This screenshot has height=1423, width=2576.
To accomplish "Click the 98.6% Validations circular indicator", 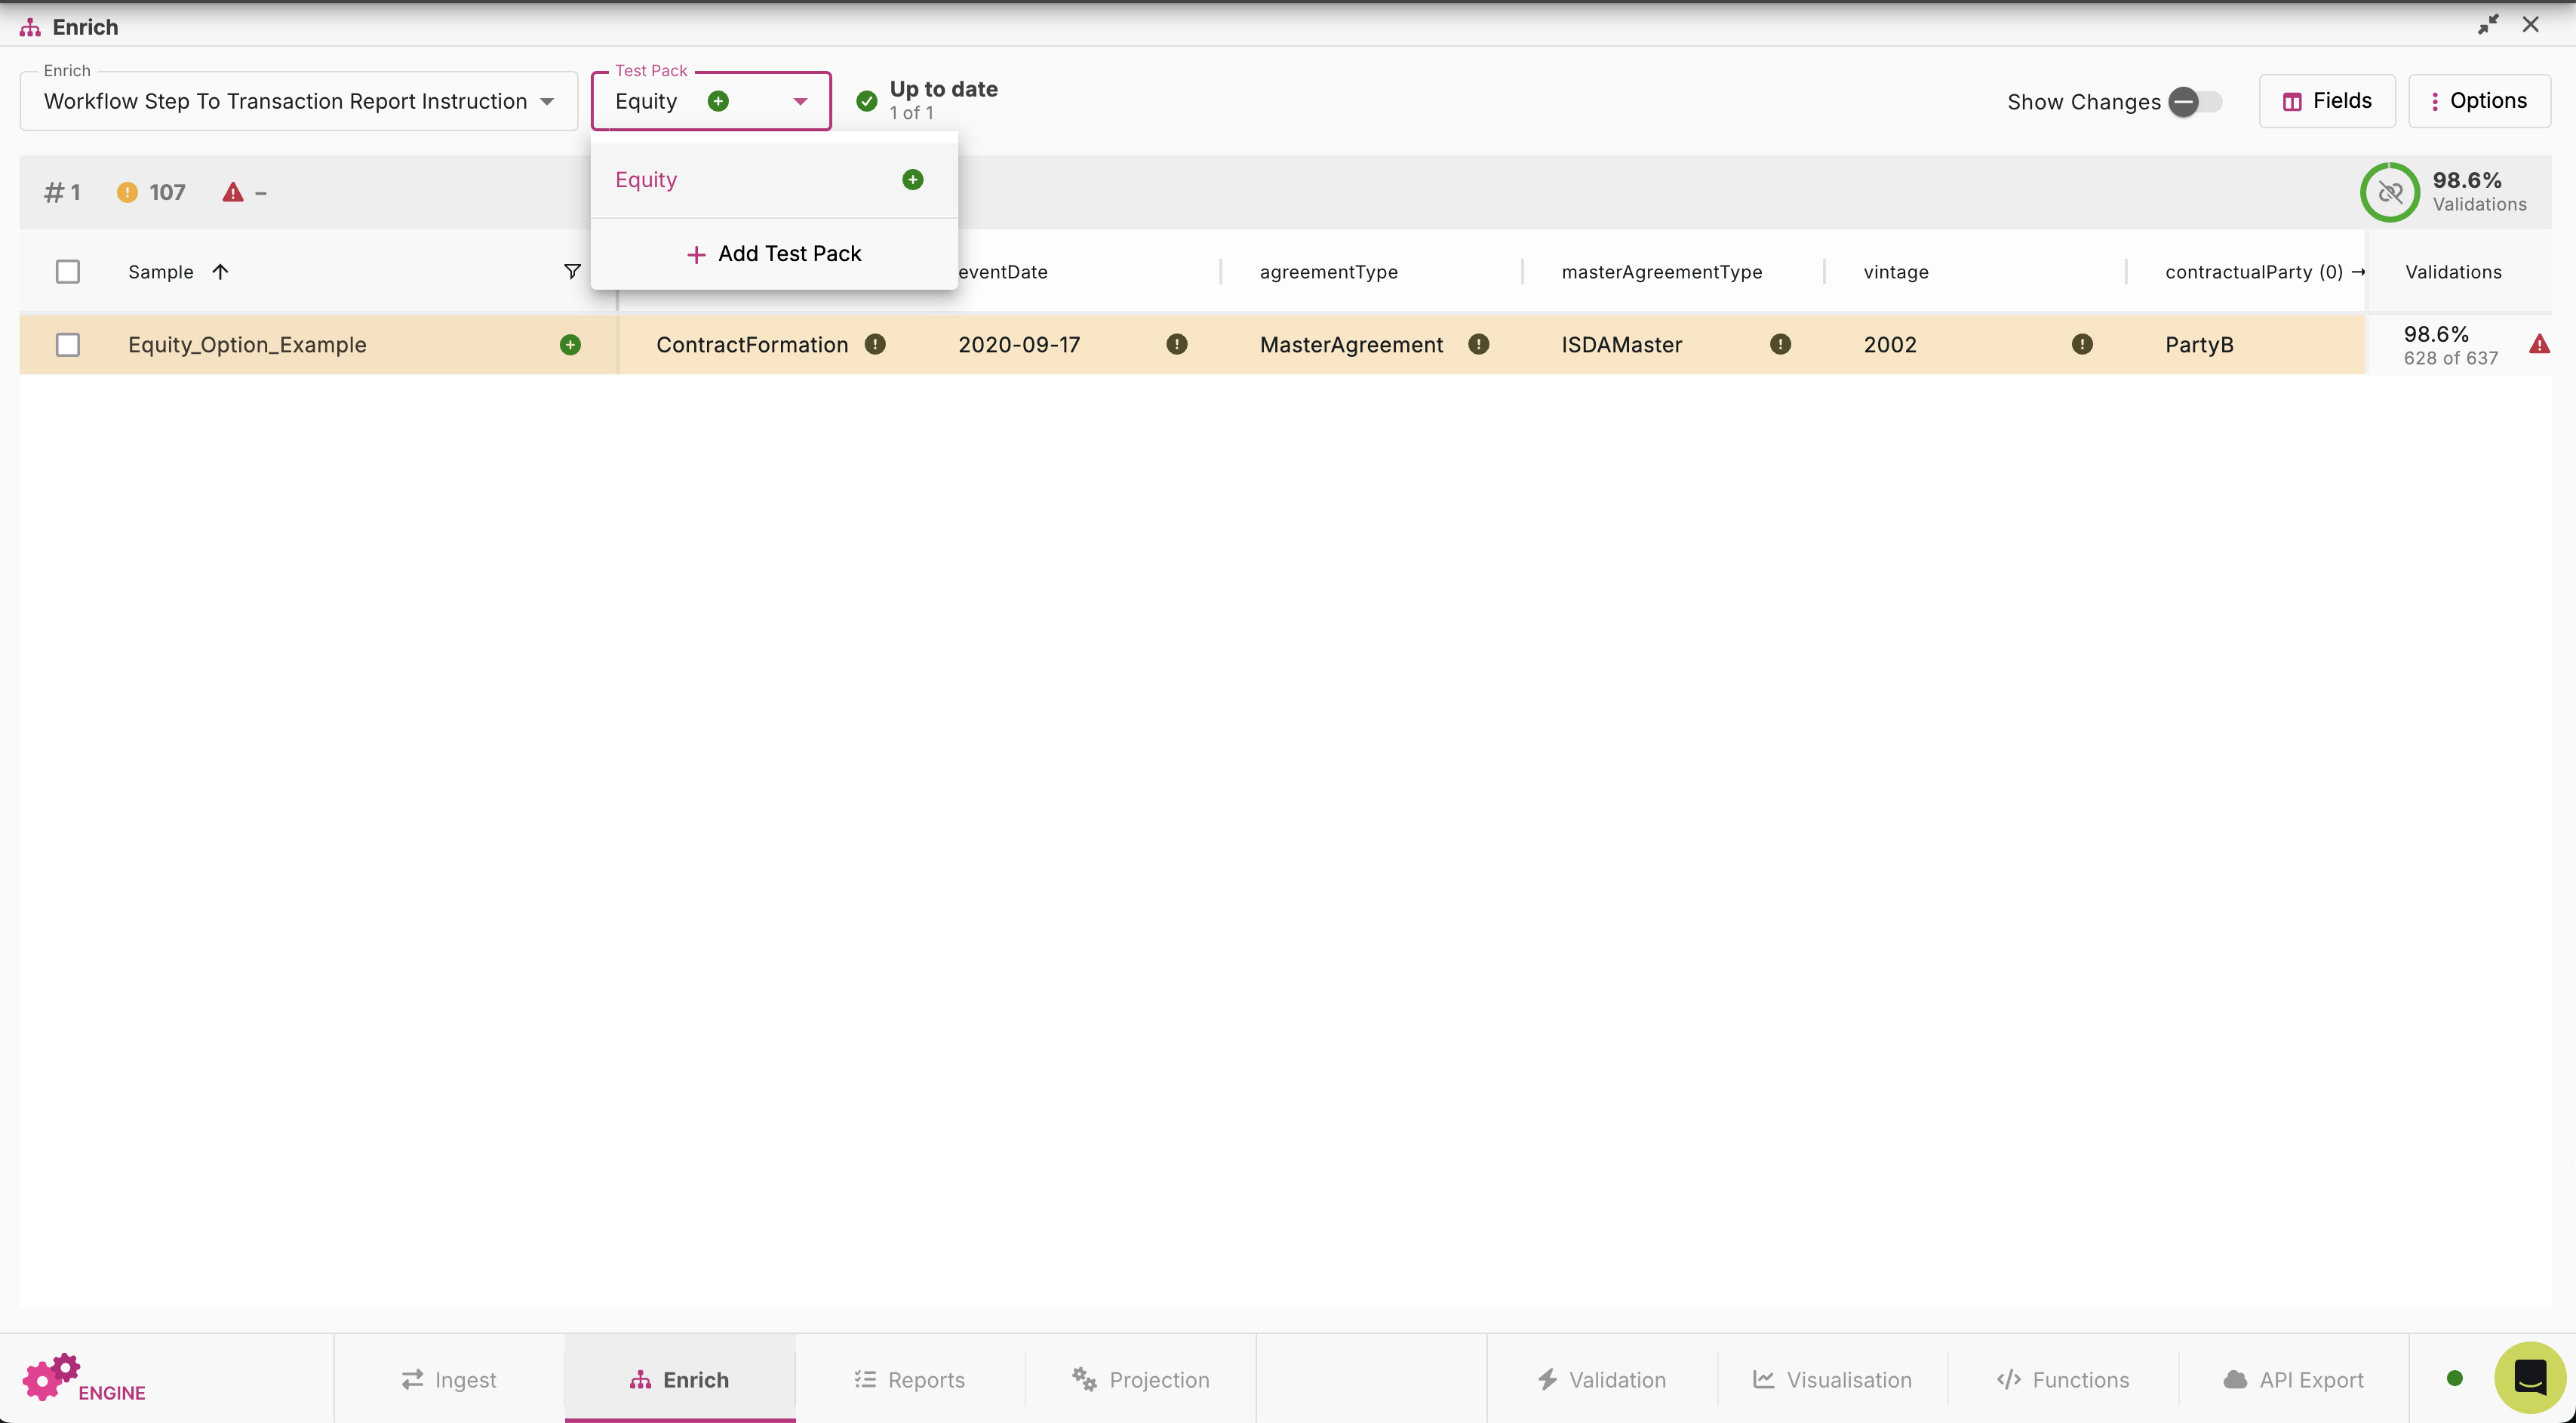I will pos(2390,192).
